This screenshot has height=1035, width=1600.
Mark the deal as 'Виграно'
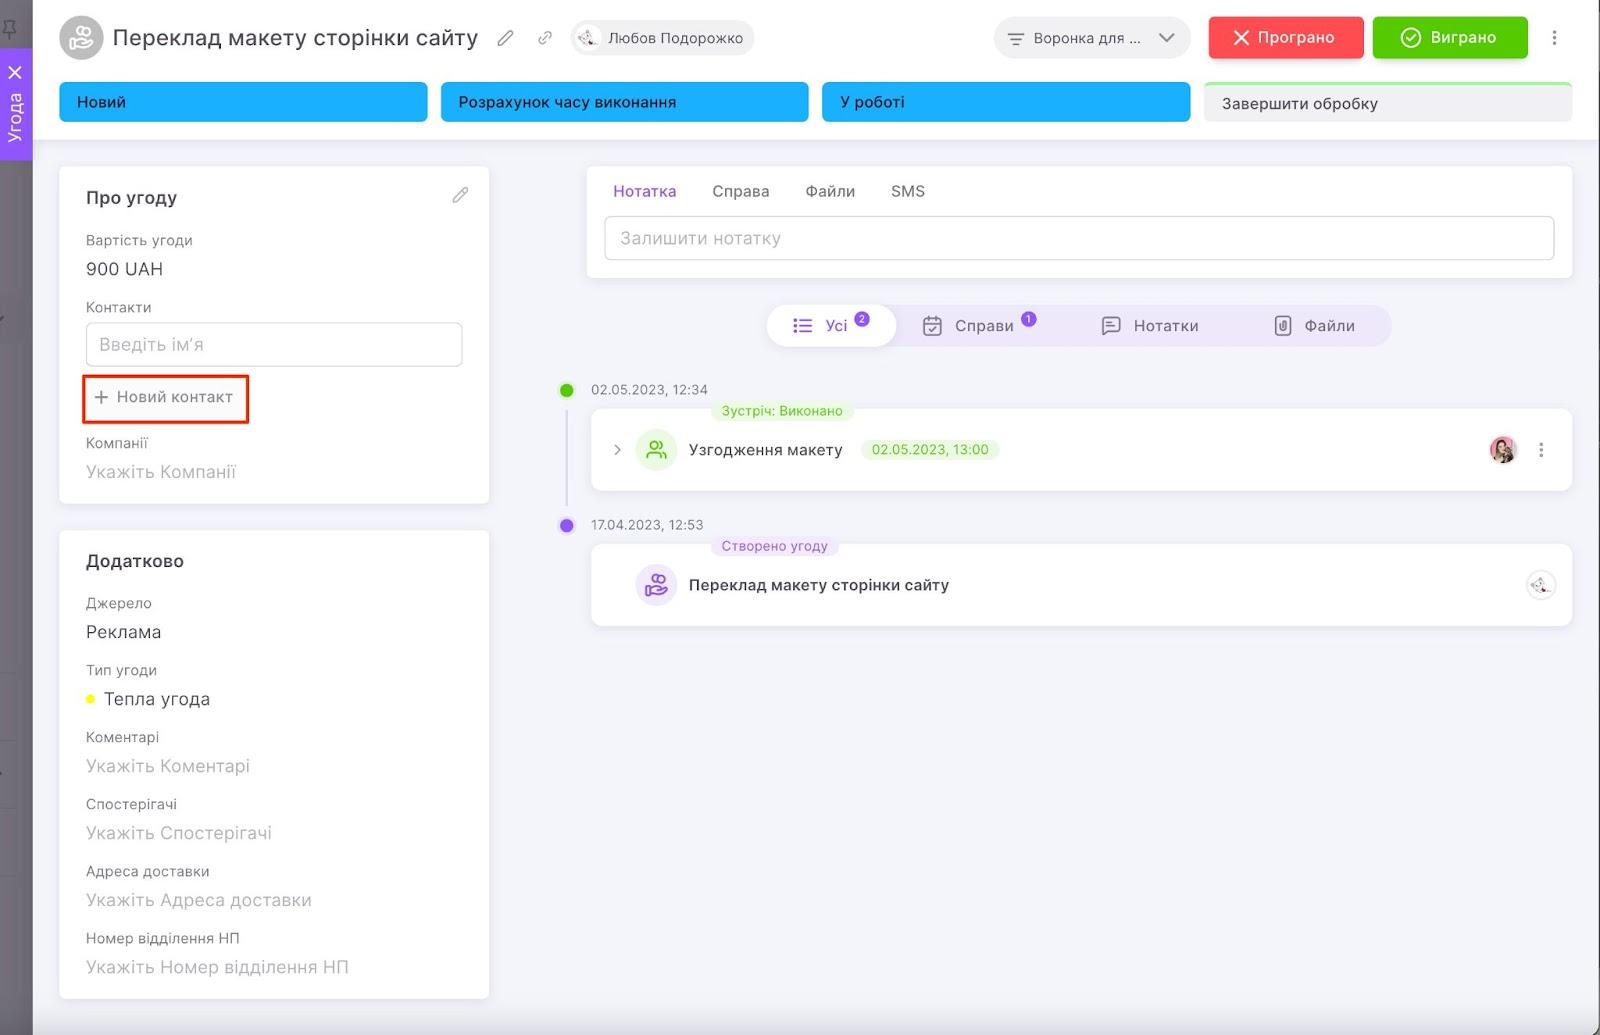click(x=1449, y=38)
